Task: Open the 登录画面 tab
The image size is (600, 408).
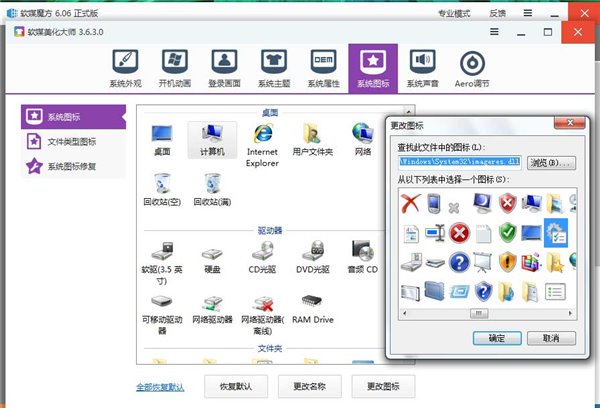Action: pyautogui.click(x=224, y=69)
